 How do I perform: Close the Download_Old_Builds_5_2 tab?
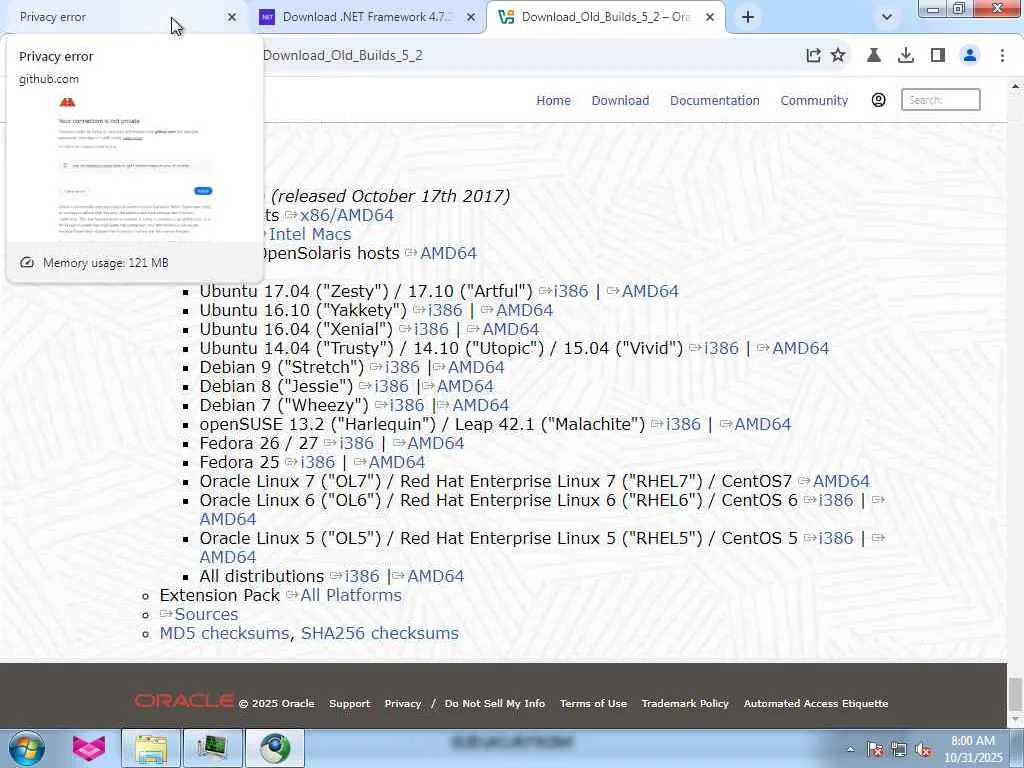tap(710, 17)
